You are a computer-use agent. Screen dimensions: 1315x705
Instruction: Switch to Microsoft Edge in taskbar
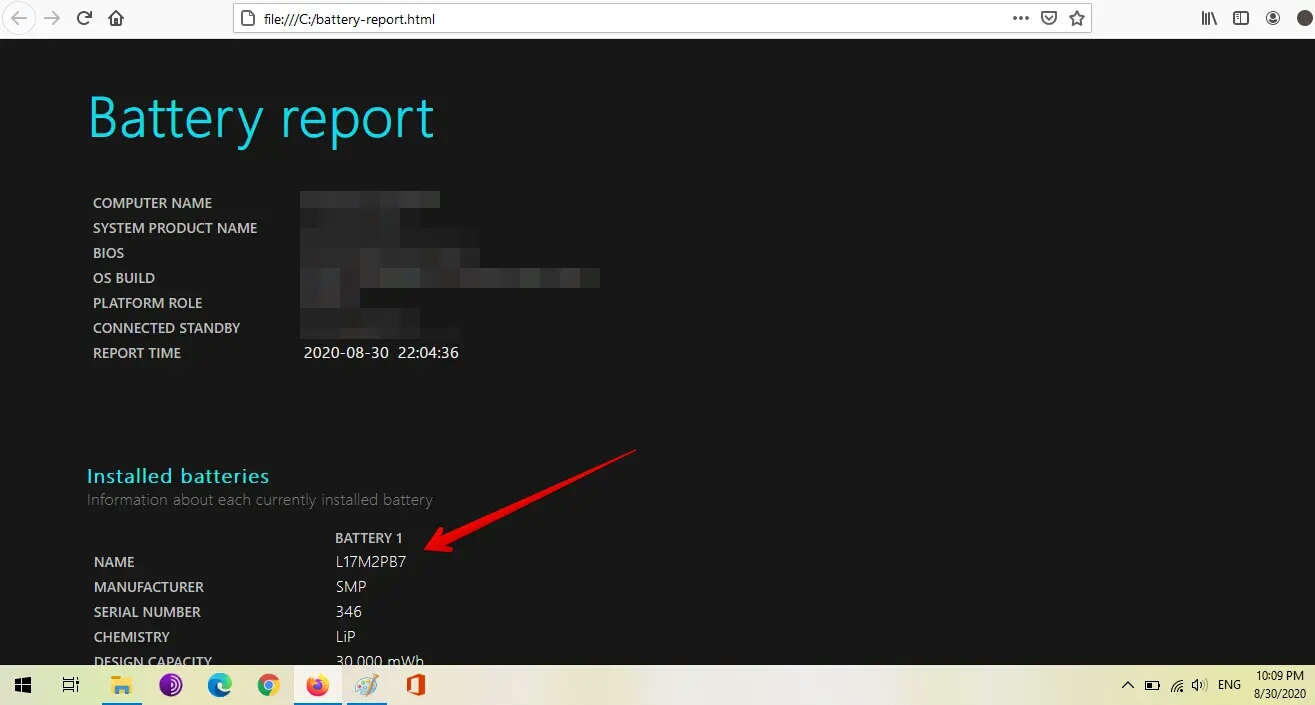pyautogui.click(x=219, y=685)
